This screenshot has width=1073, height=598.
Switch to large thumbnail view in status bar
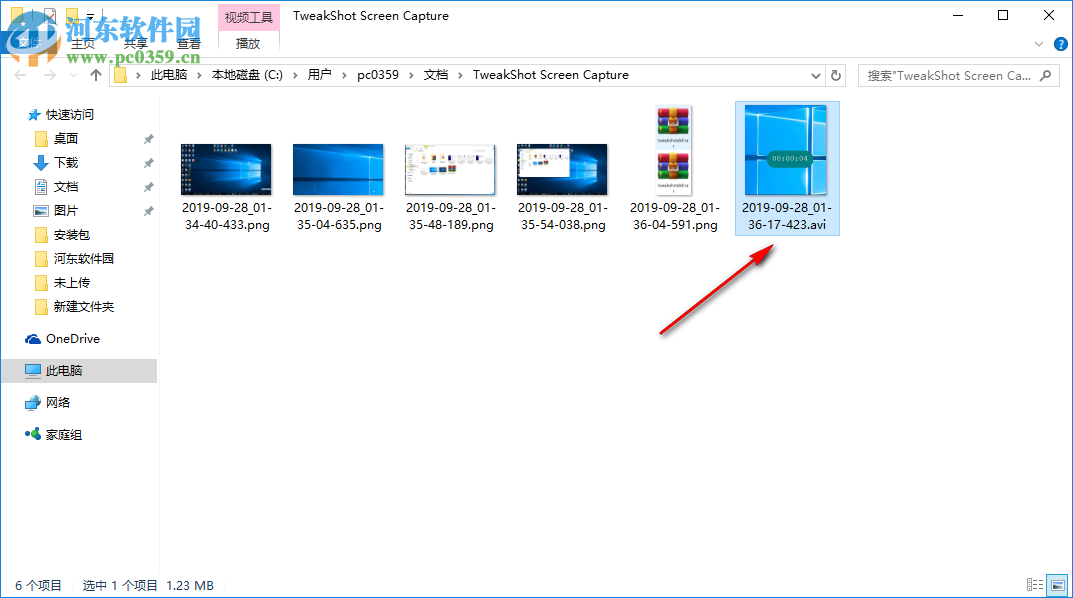pyautogui.click(x=1056, y=585)
